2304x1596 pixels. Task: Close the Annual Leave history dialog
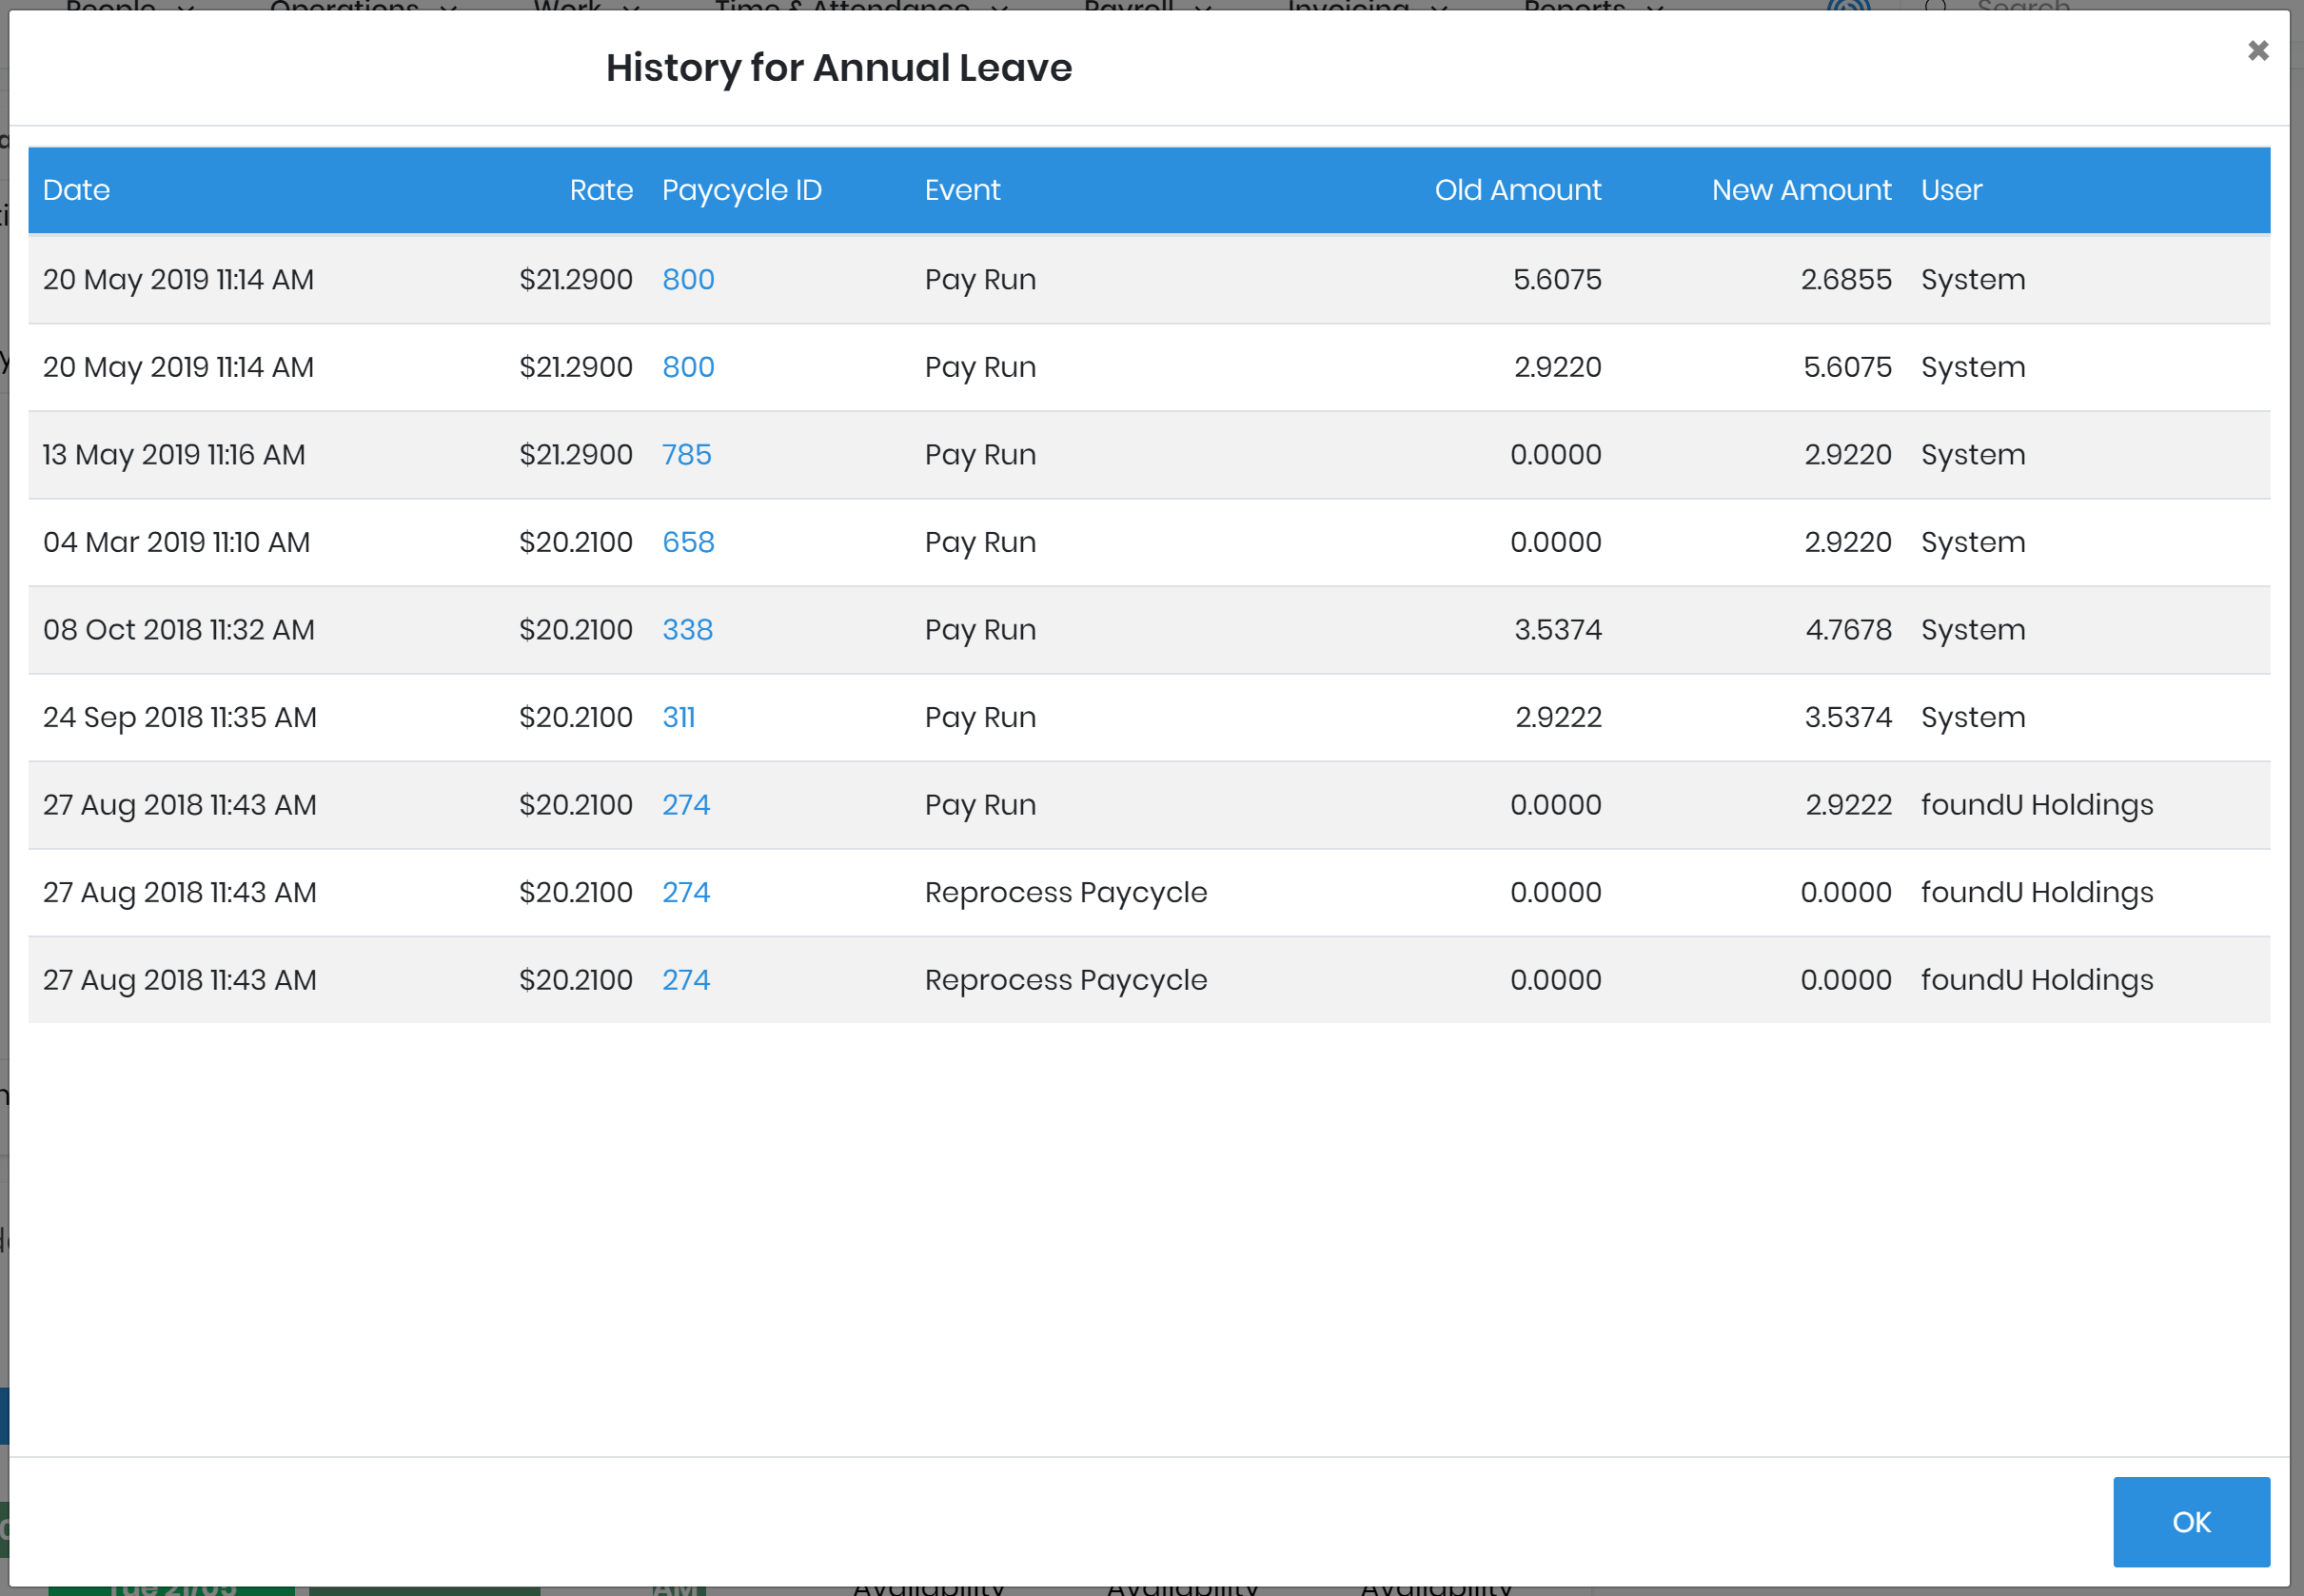coord(2257,50)
